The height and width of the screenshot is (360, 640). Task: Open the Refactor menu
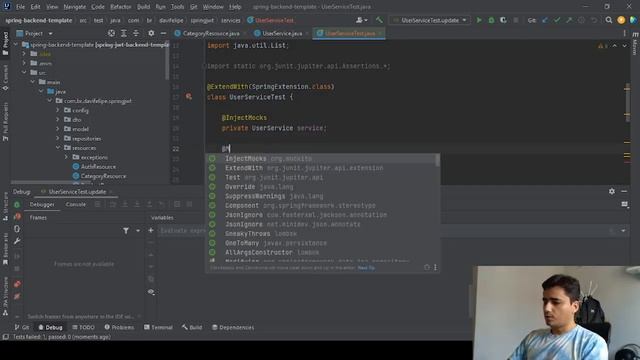tap(121, 7)
